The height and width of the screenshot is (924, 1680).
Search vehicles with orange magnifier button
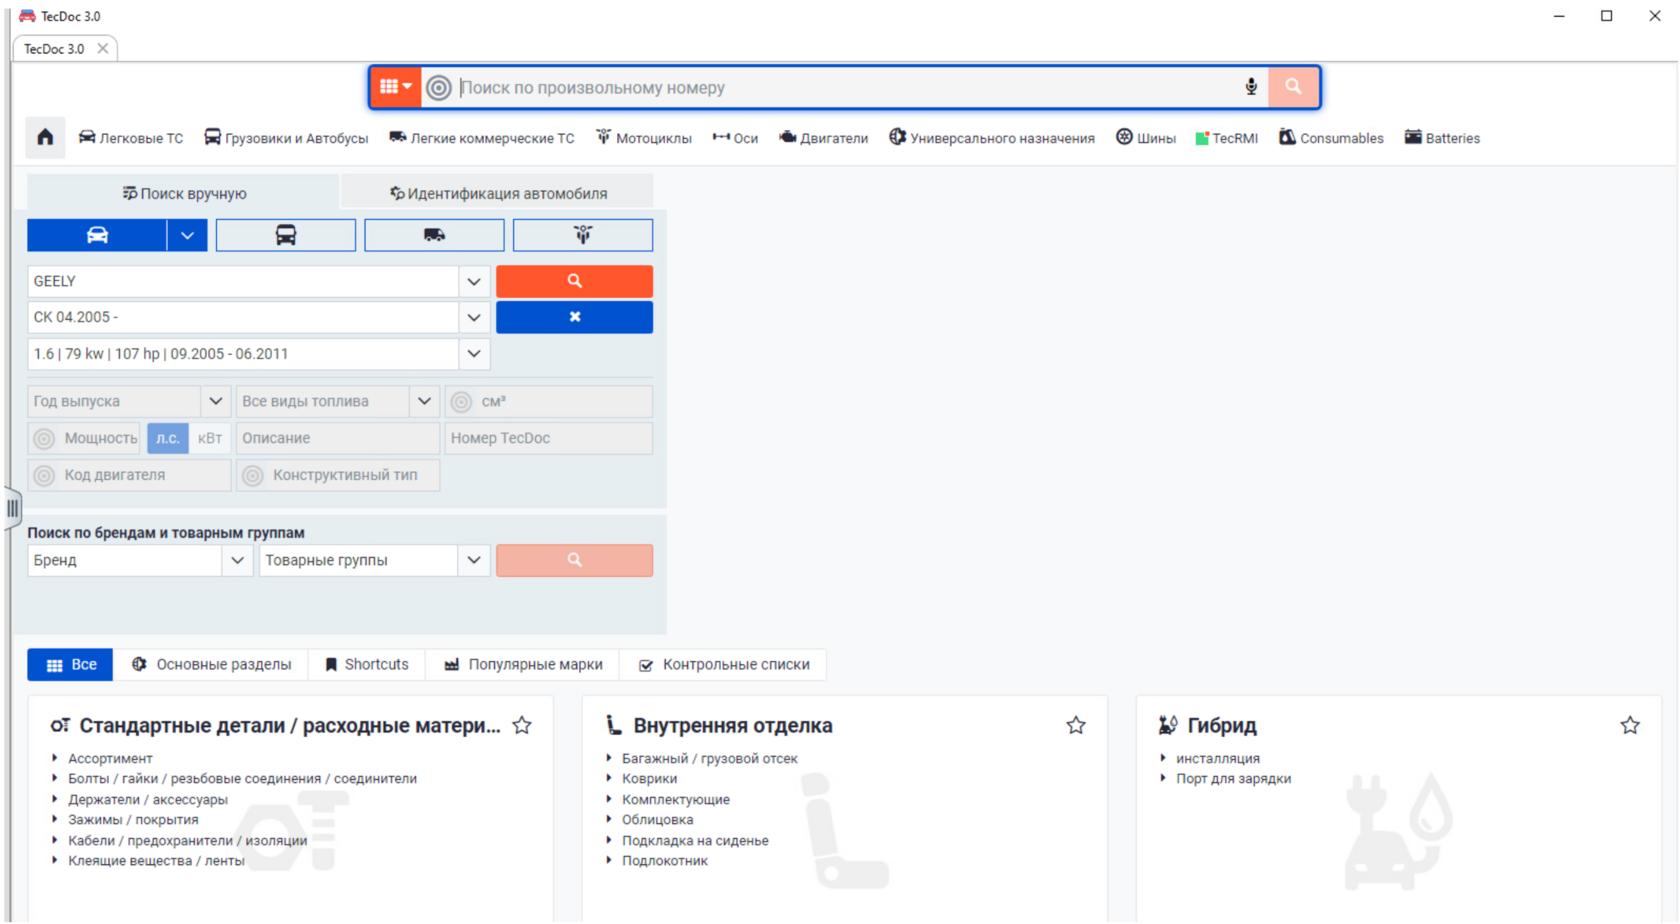[x=574, y=281]
